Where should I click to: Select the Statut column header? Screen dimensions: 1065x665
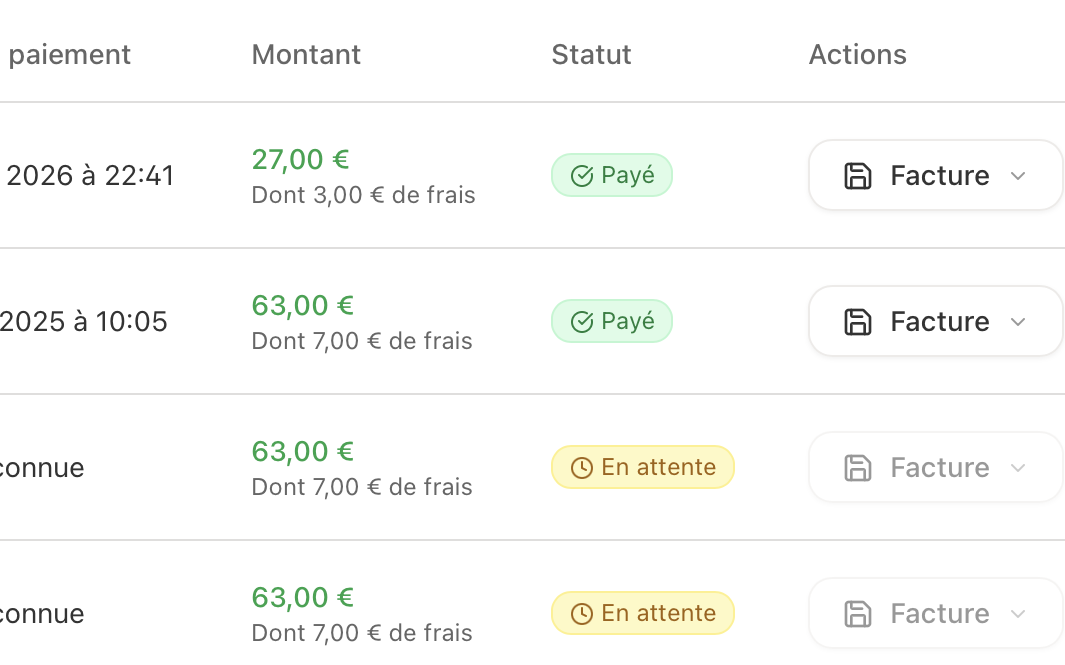pos(591,54)
